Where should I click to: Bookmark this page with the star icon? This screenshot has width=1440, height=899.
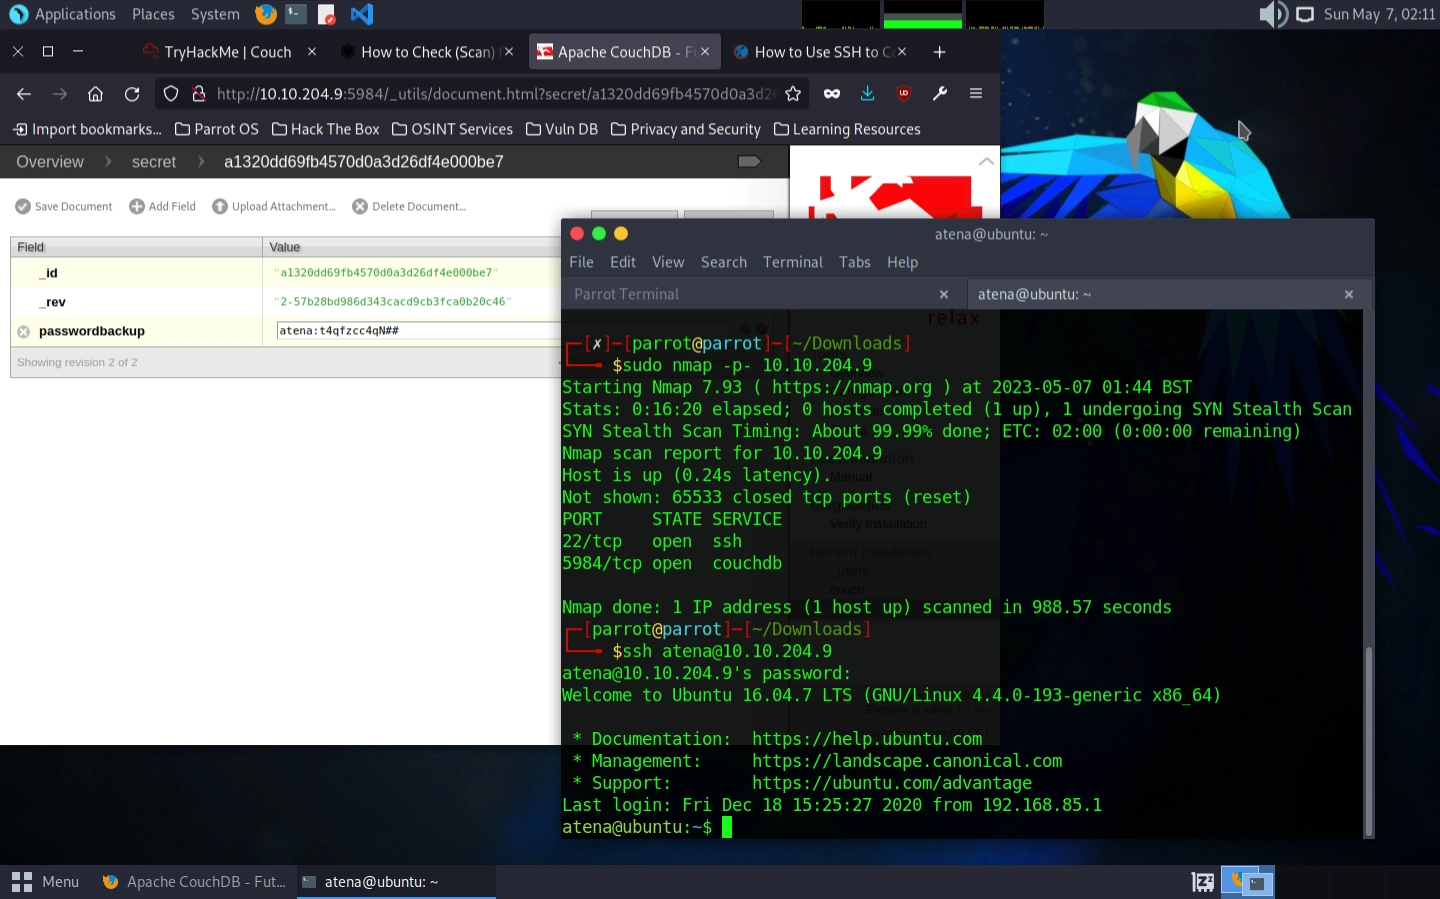click(793, 94)
